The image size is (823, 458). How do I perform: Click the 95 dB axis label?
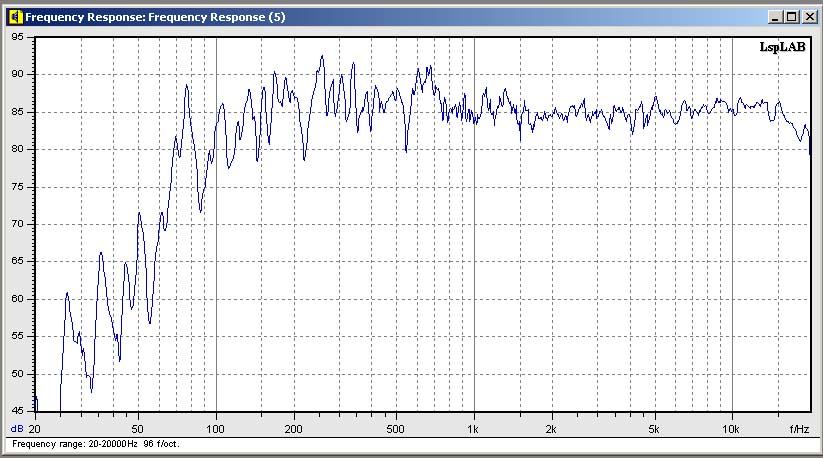click(x=17, y=37)
